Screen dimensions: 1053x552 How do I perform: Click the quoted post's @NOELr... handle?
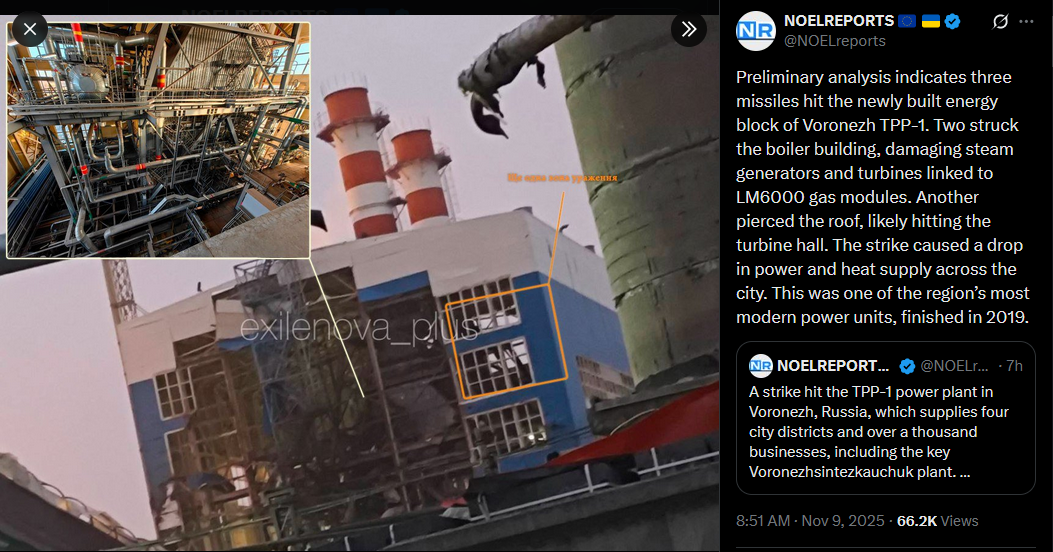[954, 366]
